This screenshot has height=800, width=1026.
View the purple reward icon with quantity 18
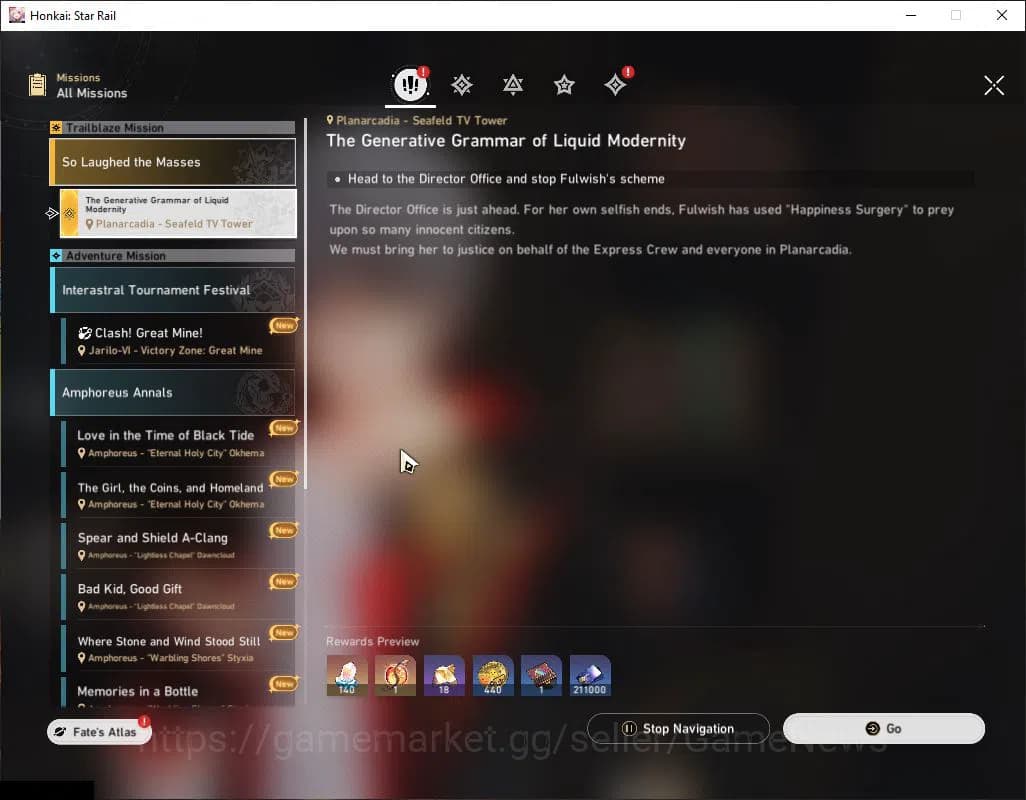point(444,675)
